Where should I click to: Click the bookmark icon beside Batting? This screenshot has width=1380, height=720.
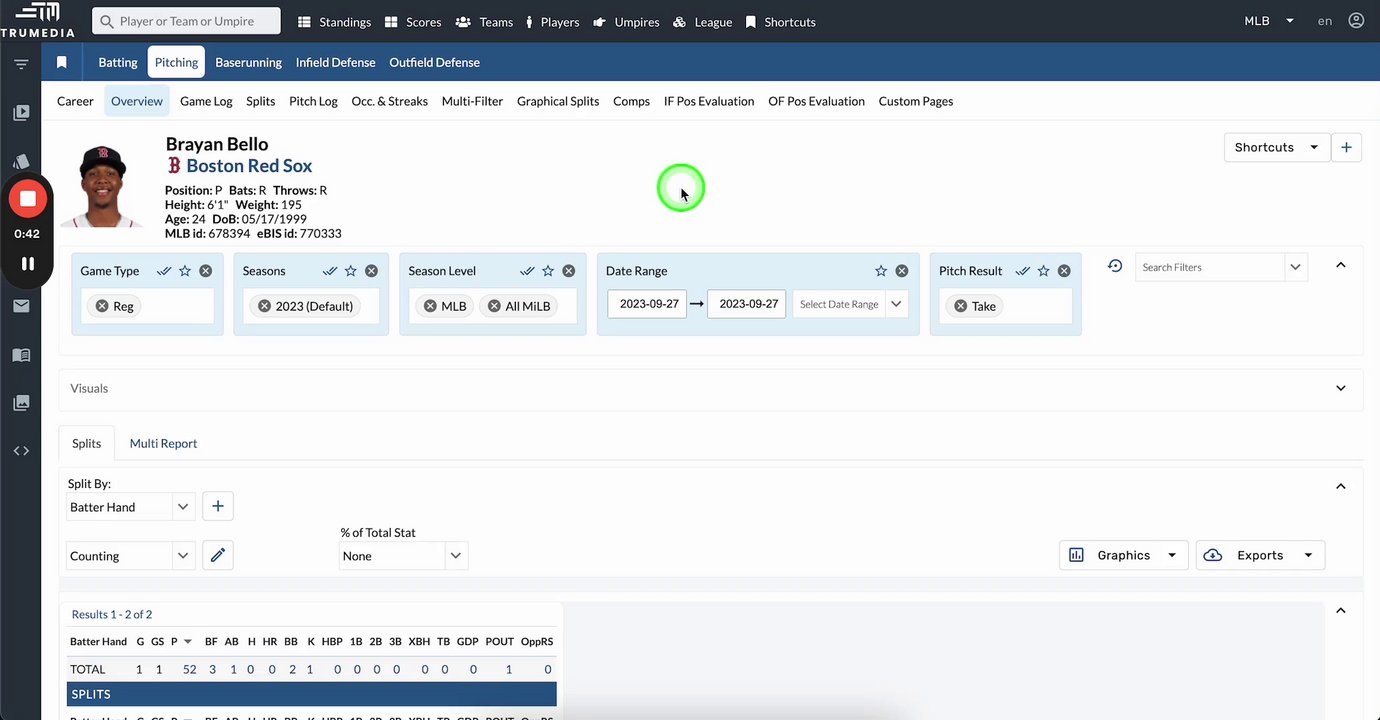(x=62, y=62)
